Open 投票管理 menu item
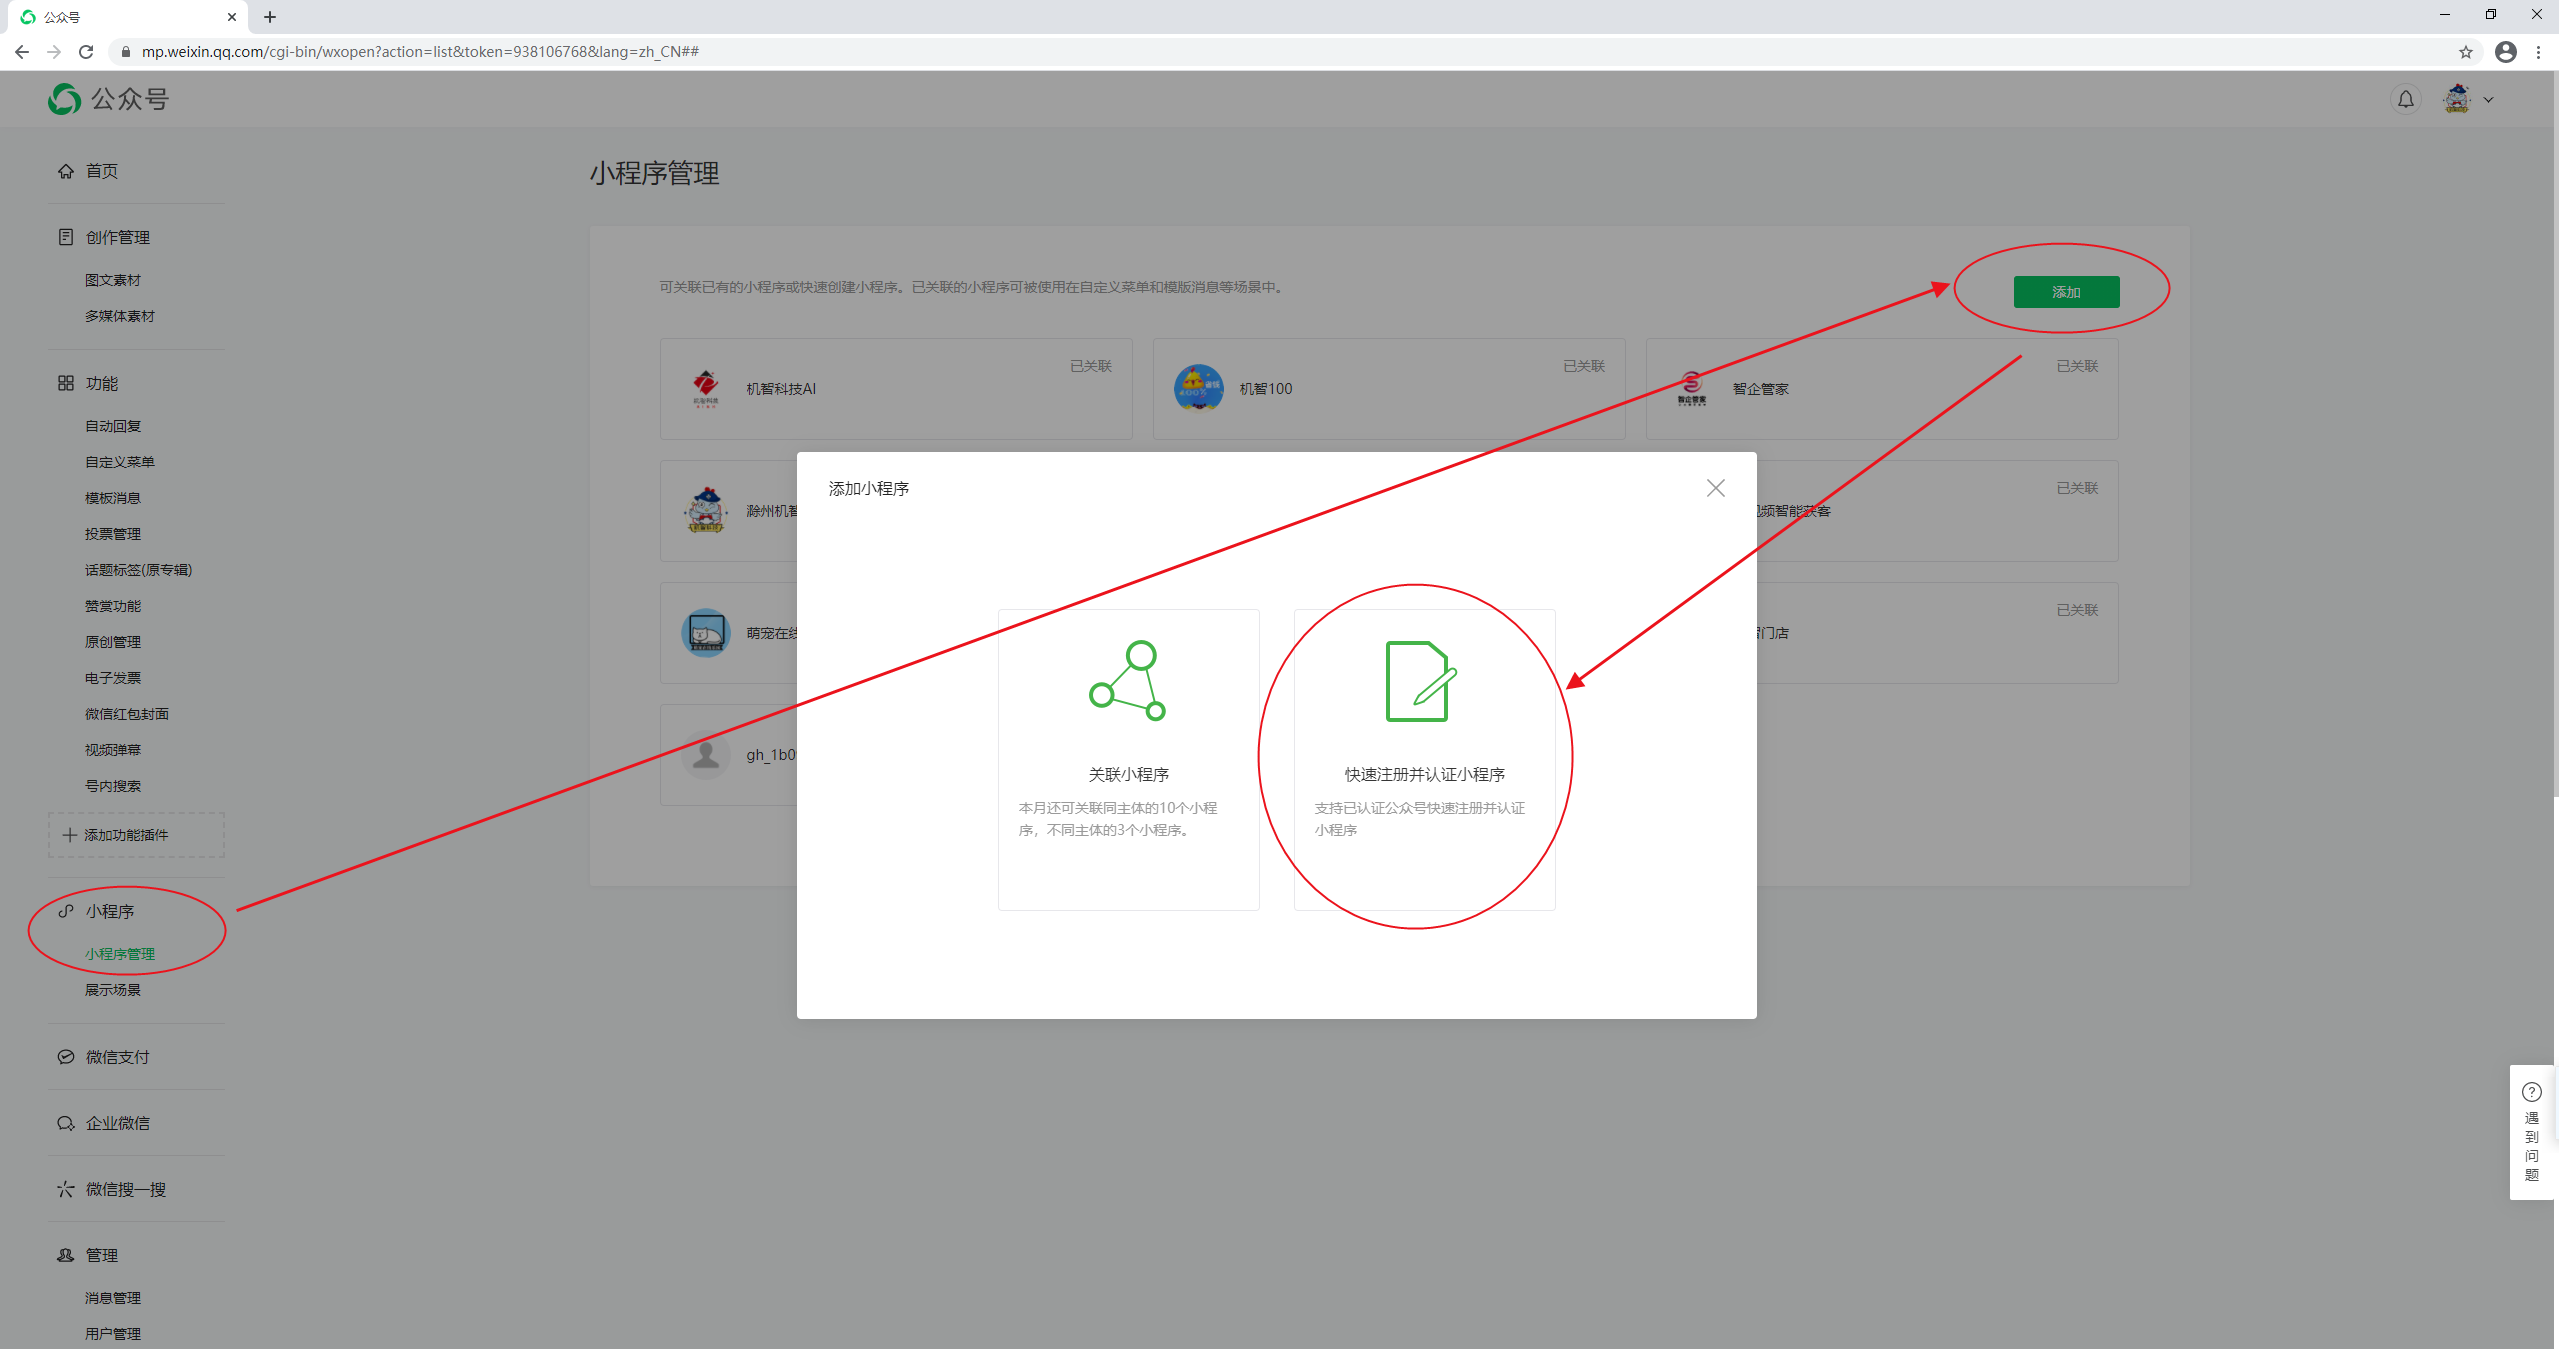Screen dimensions: 2559x1349 pos(113,534)
